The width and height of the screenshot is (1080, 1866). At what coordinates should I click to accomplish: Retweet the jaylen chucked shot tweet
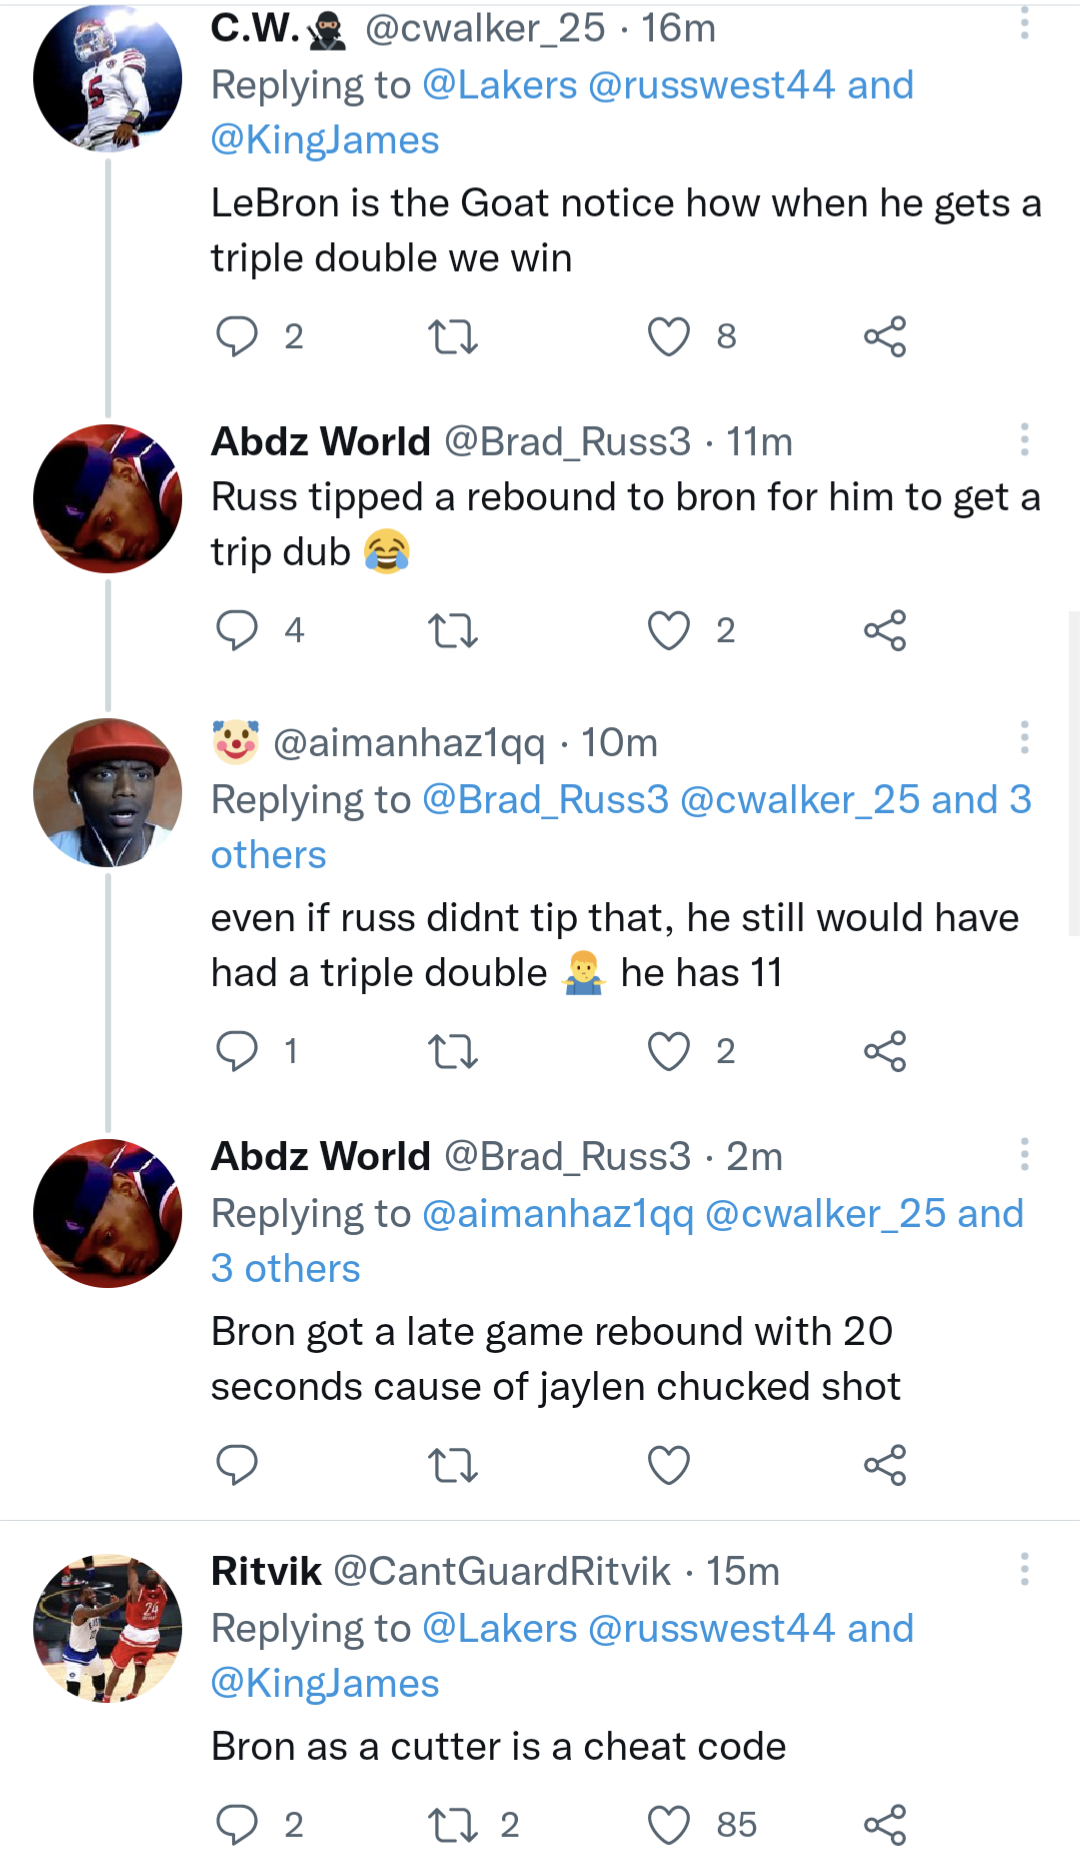point(452,1465)
